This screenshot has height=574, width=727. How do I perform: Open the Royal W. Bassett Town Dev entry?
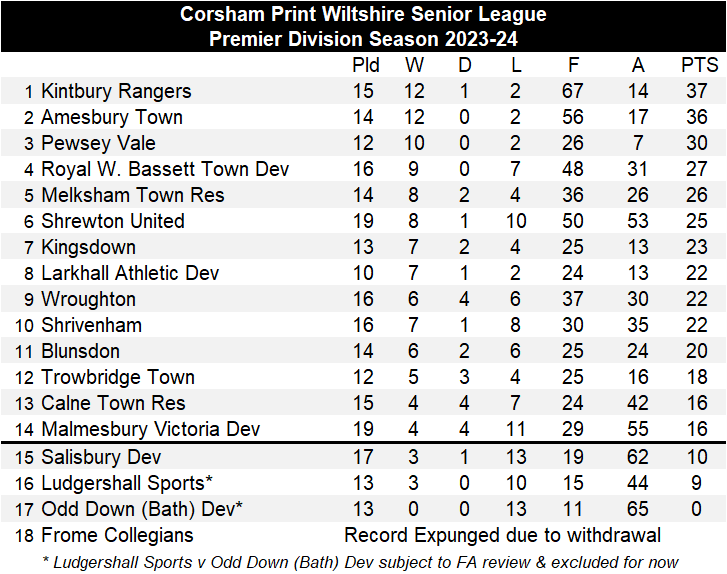tap(165, 169)
